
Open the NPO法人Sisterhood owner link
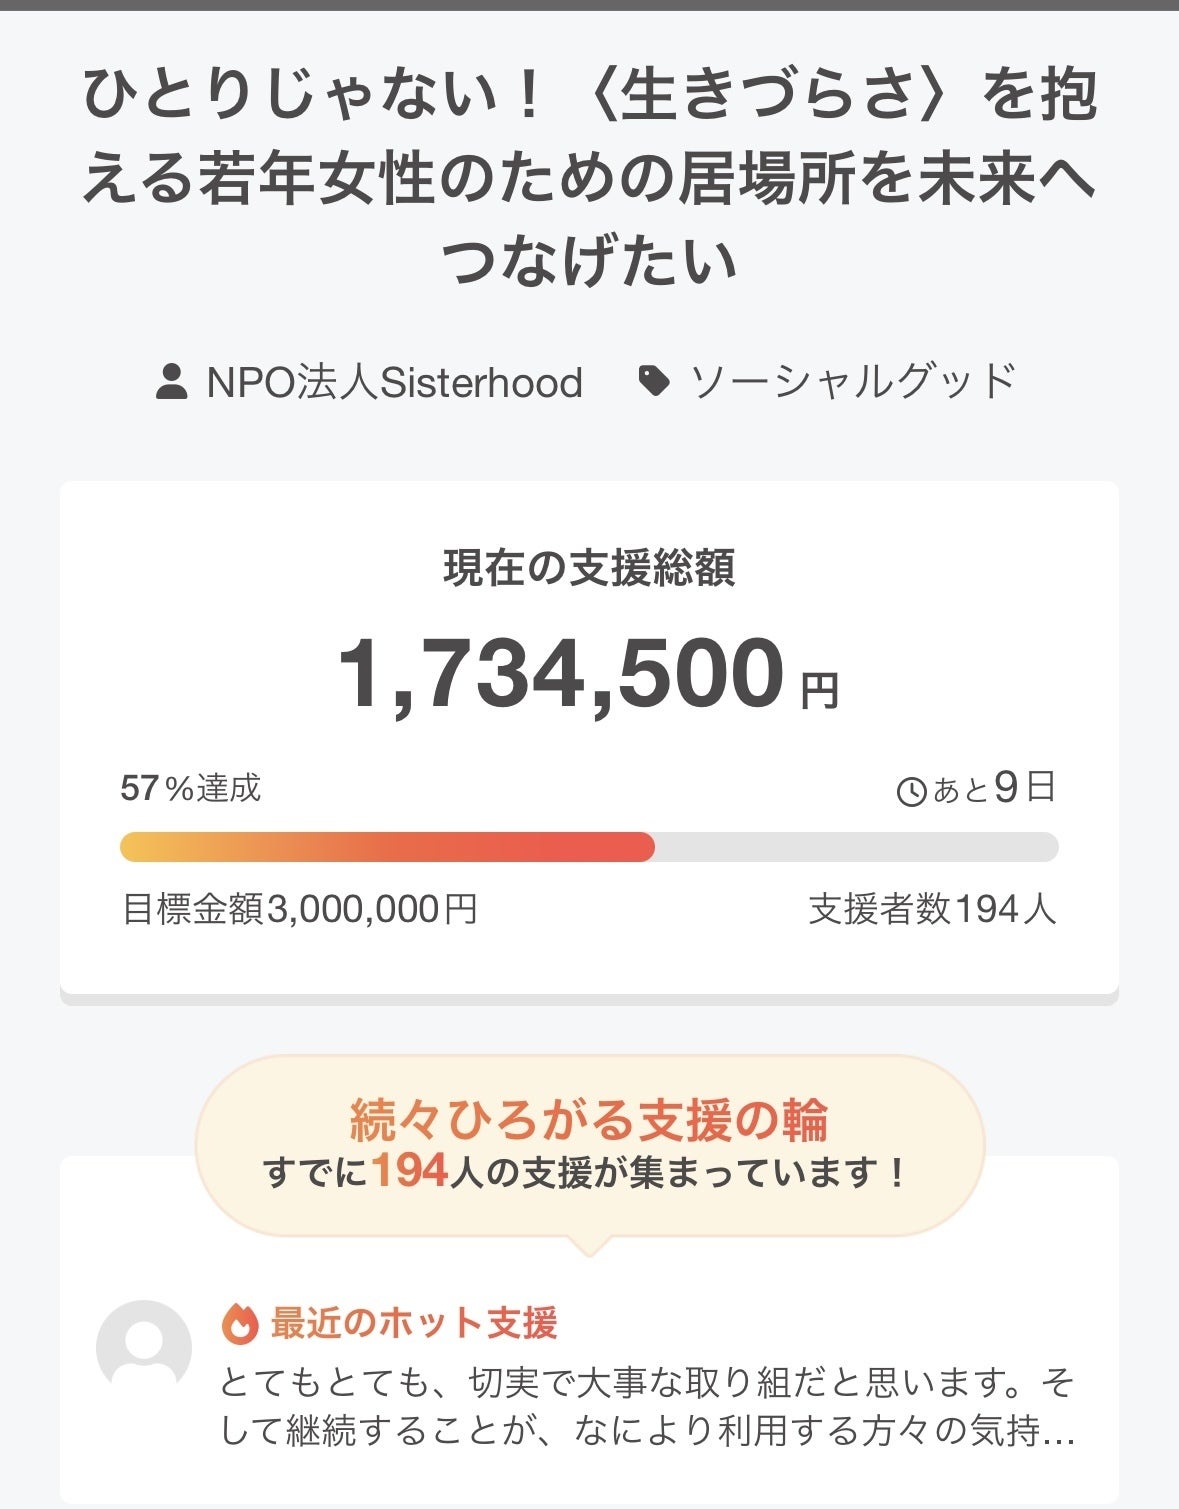pos(393,382)
